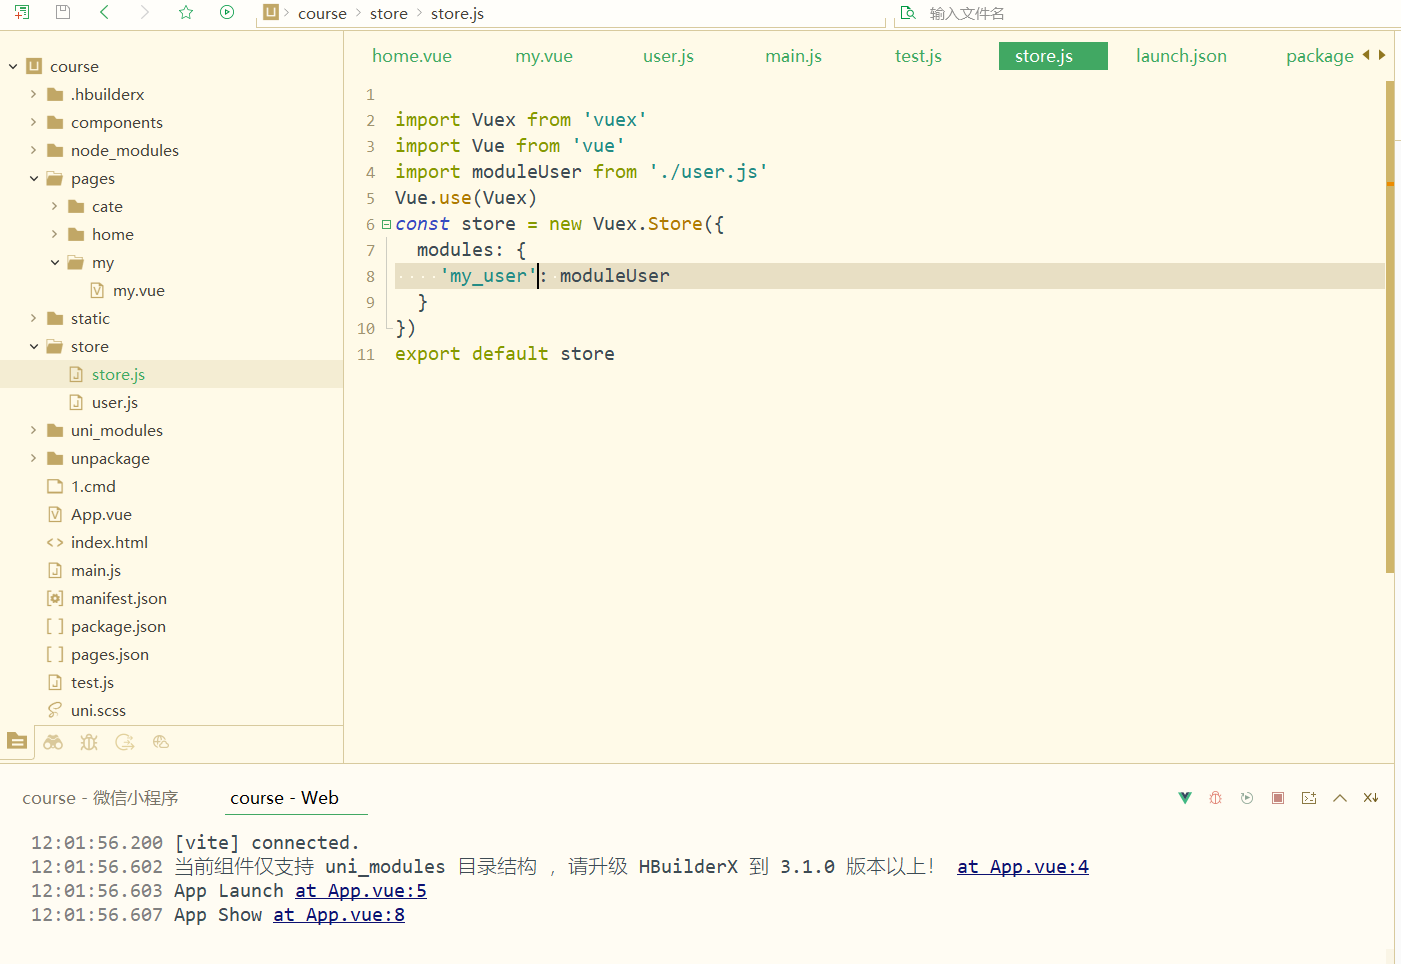Collapse the my folder
Screen dimensions: 1401x964
coord(54,262)
